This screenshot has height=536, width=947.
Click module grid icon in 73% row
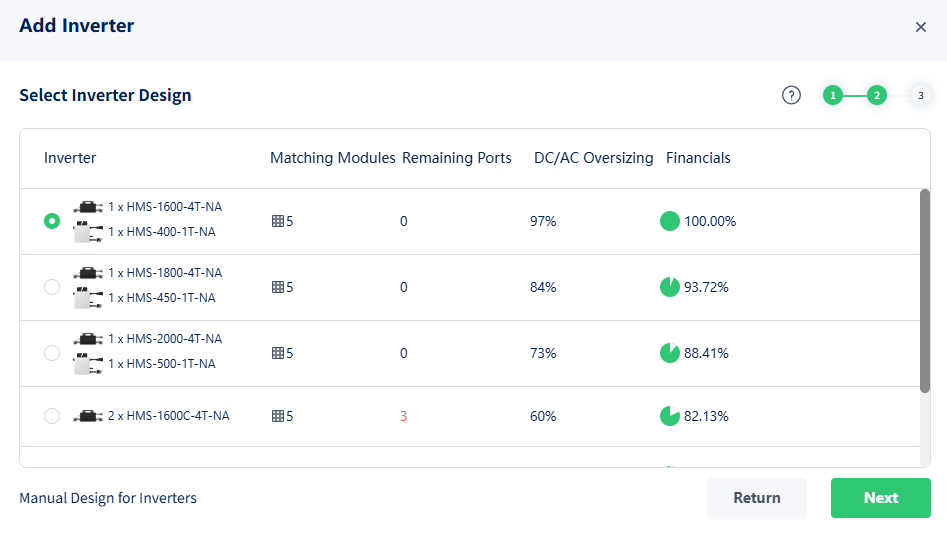(278, 353)
